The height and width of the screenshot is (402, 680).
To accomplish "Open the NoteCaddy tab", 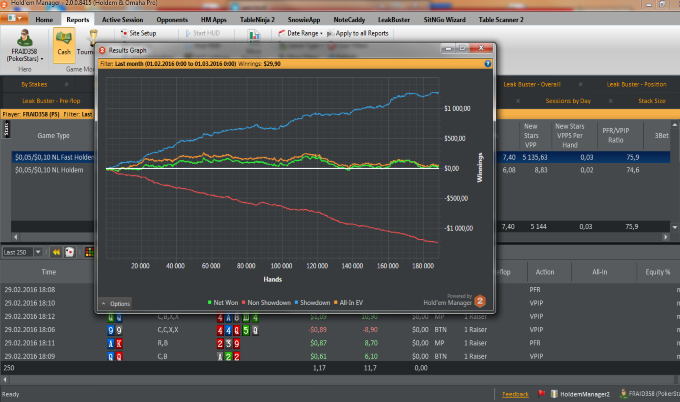I will coord(349,20).
